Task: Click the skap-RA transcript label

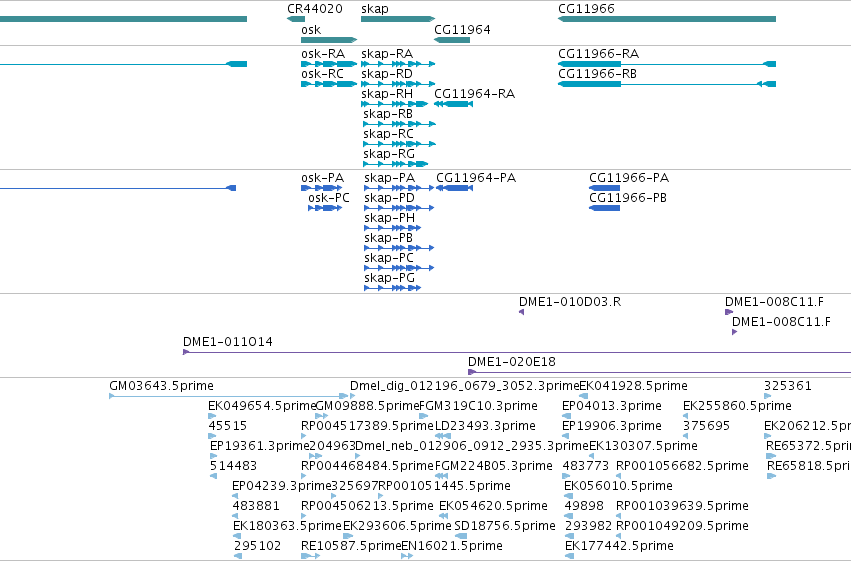Action: [x=387, y=54]
